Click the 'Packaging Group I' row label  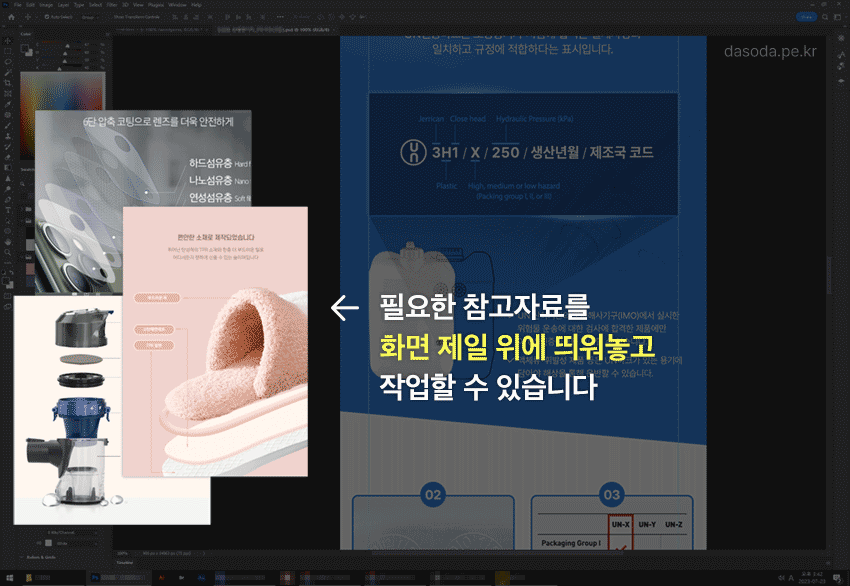pyautogui.click(x=571, y=543)
